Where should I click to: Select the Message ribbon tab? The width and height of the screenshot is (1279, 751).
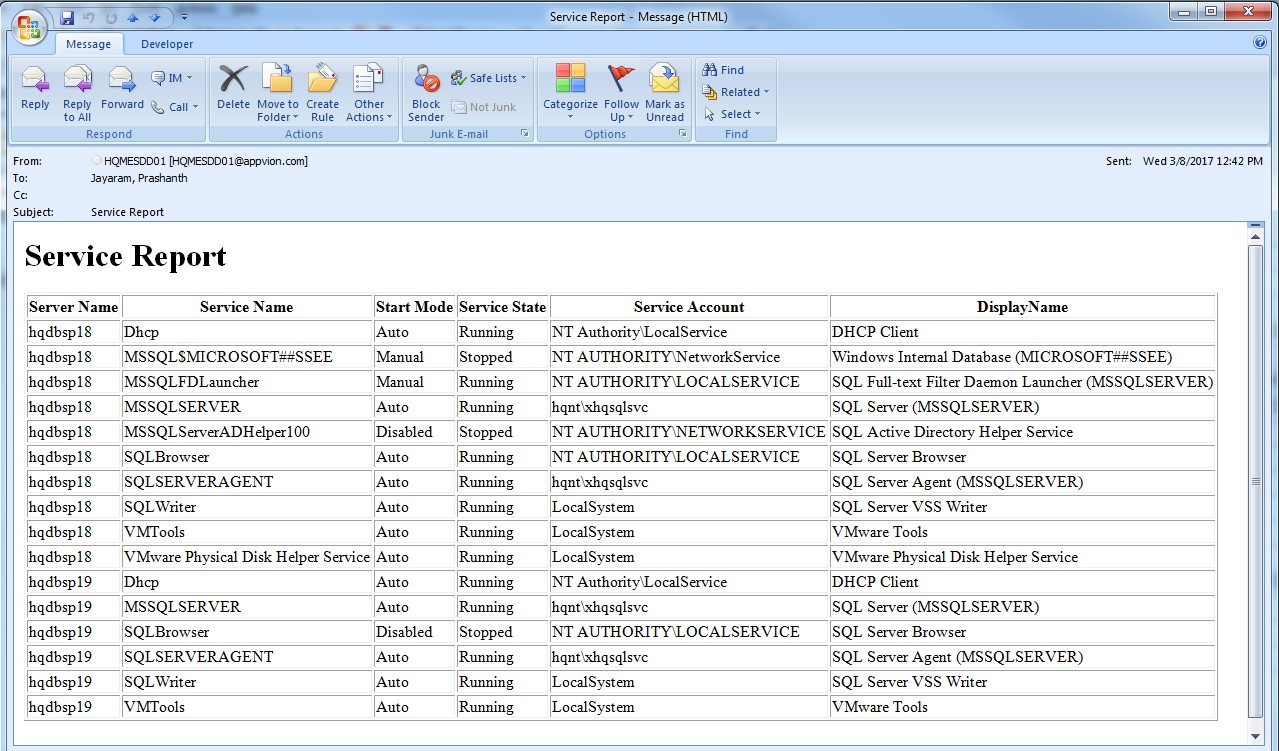coord(88,44)
